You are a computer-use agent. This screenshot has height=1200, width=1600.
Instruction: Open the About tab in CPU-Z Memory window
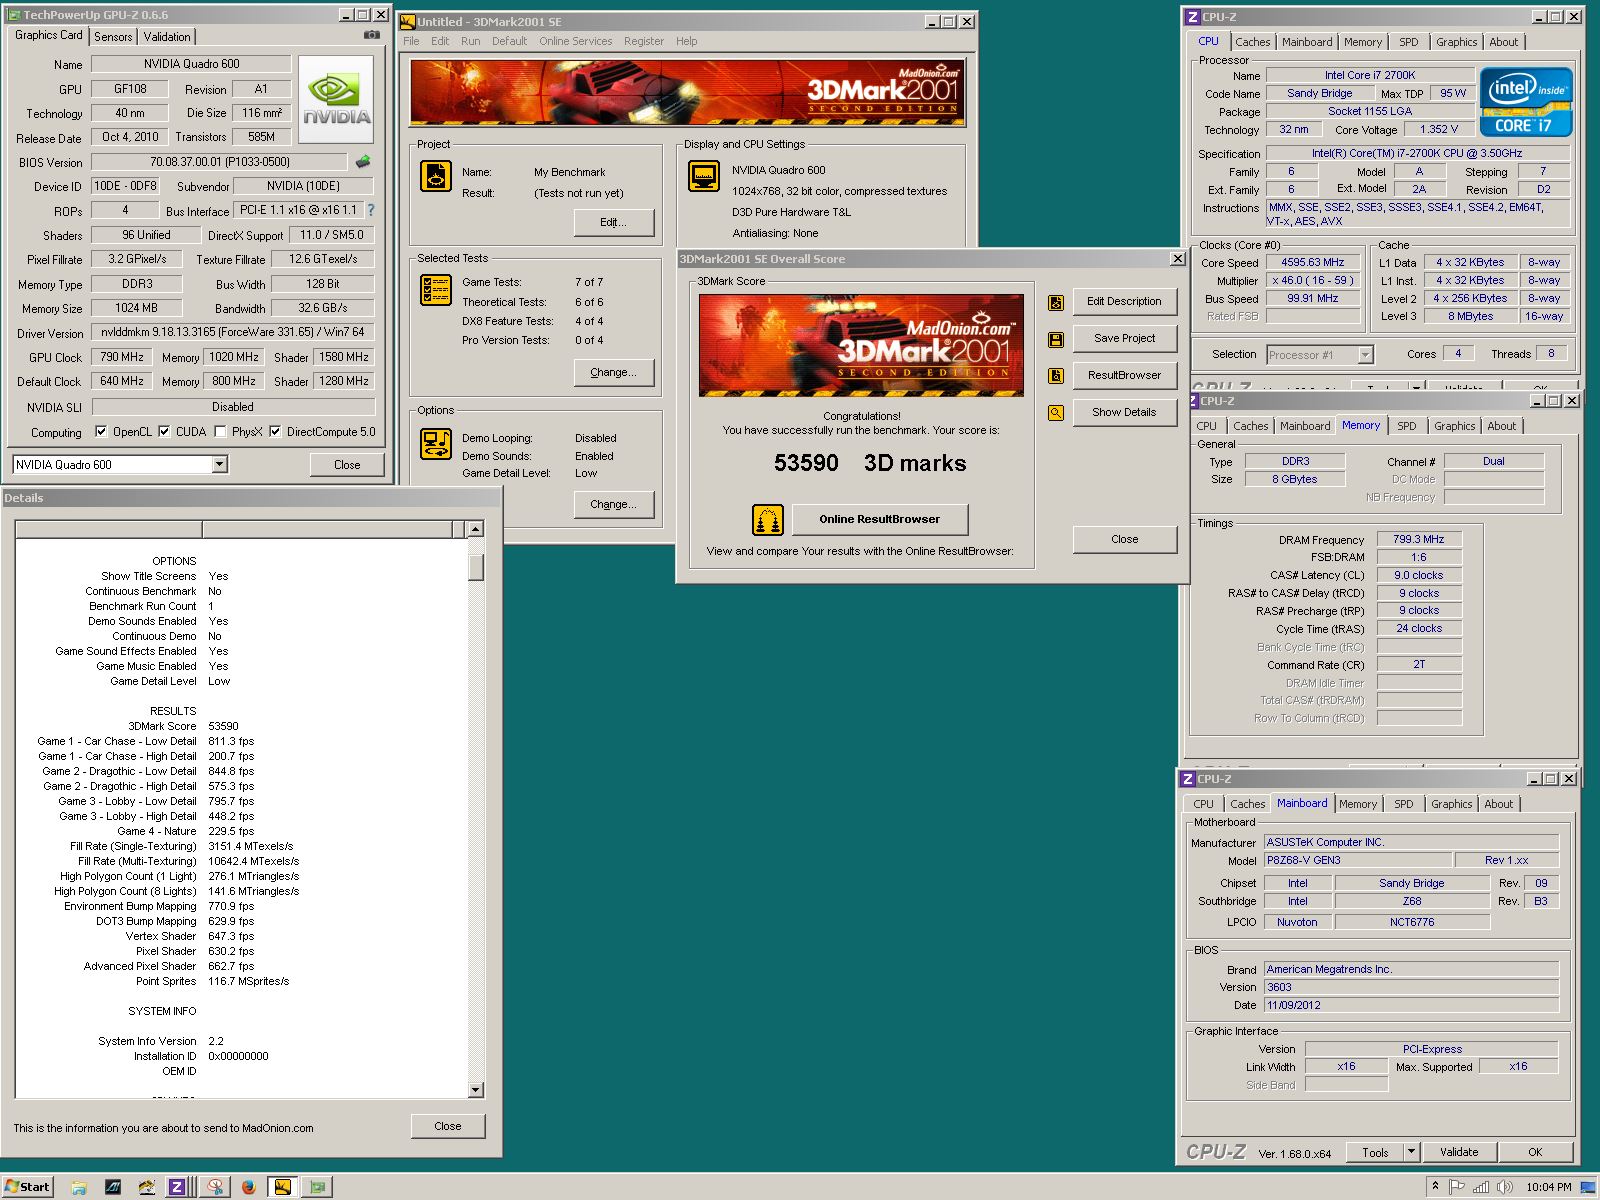tap(1501, 426)
